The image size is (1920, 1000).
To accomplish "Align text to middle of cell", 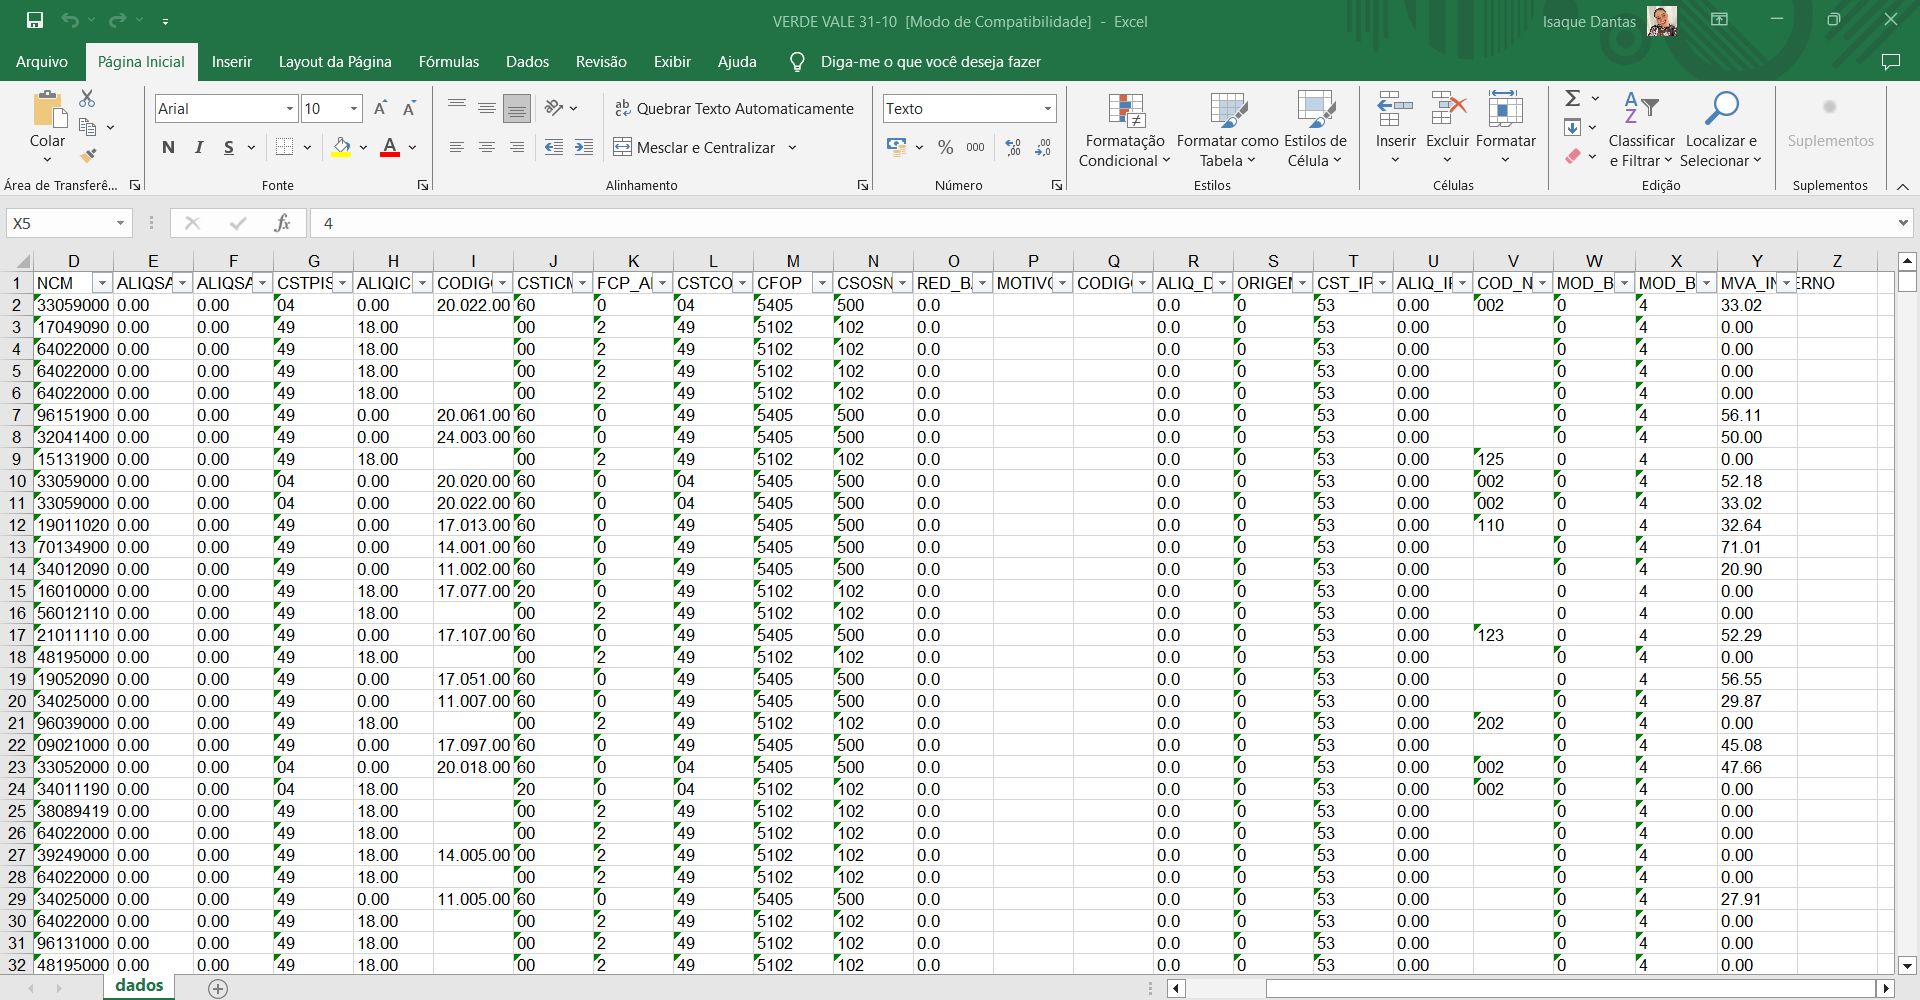I will (487, 108).
